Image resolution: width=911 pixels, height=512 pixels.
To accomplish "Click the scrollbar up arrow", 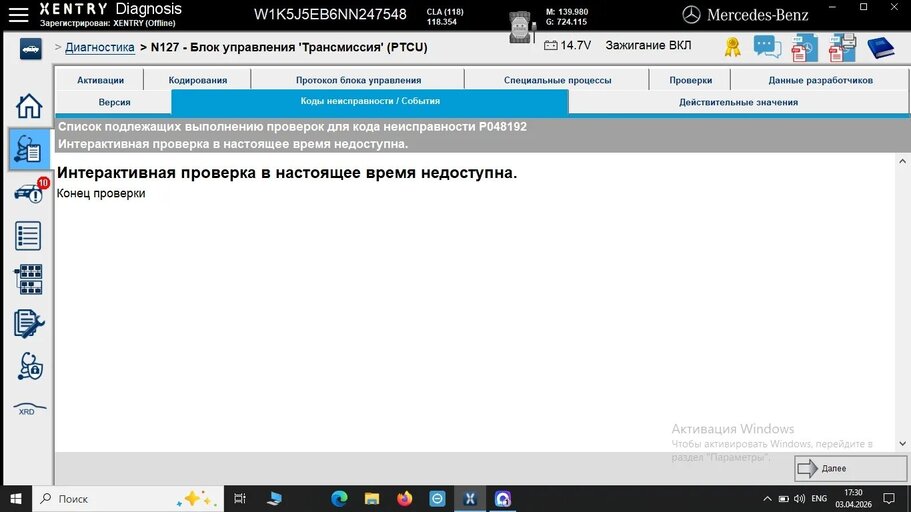I will [x=902, y=162].
